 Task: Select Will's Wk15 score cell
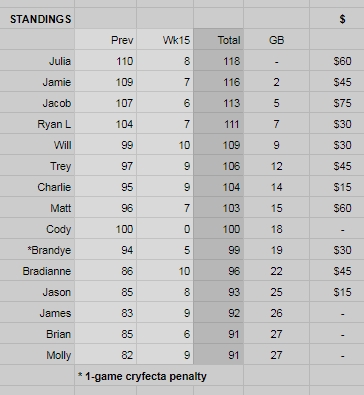pos(165,145)
